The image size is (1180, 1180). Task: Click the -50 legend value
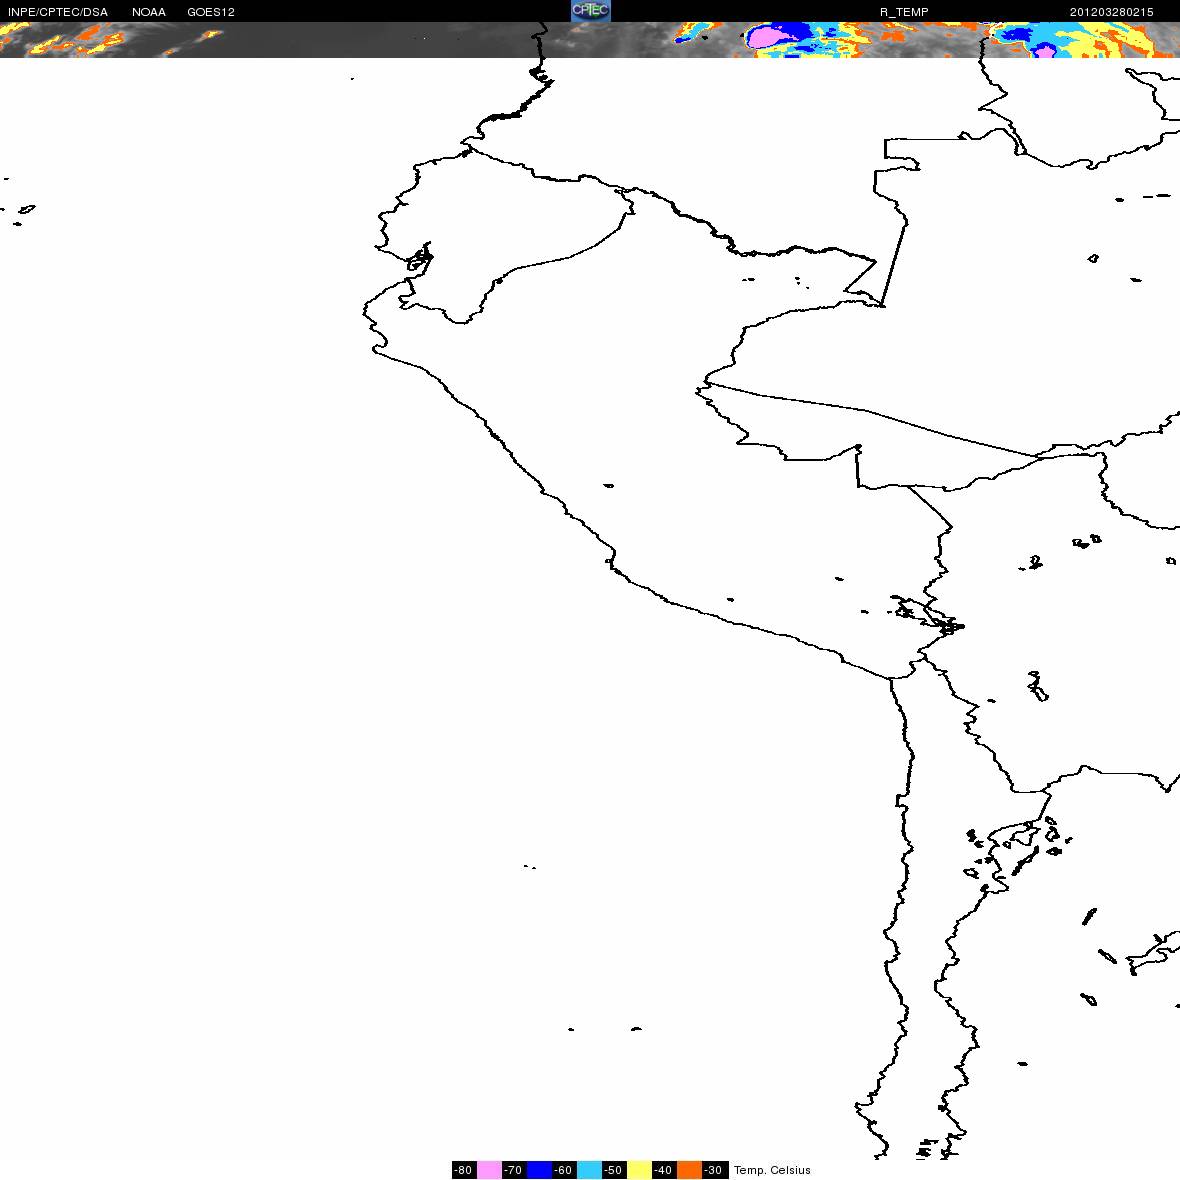click(x=614, y=1170)
